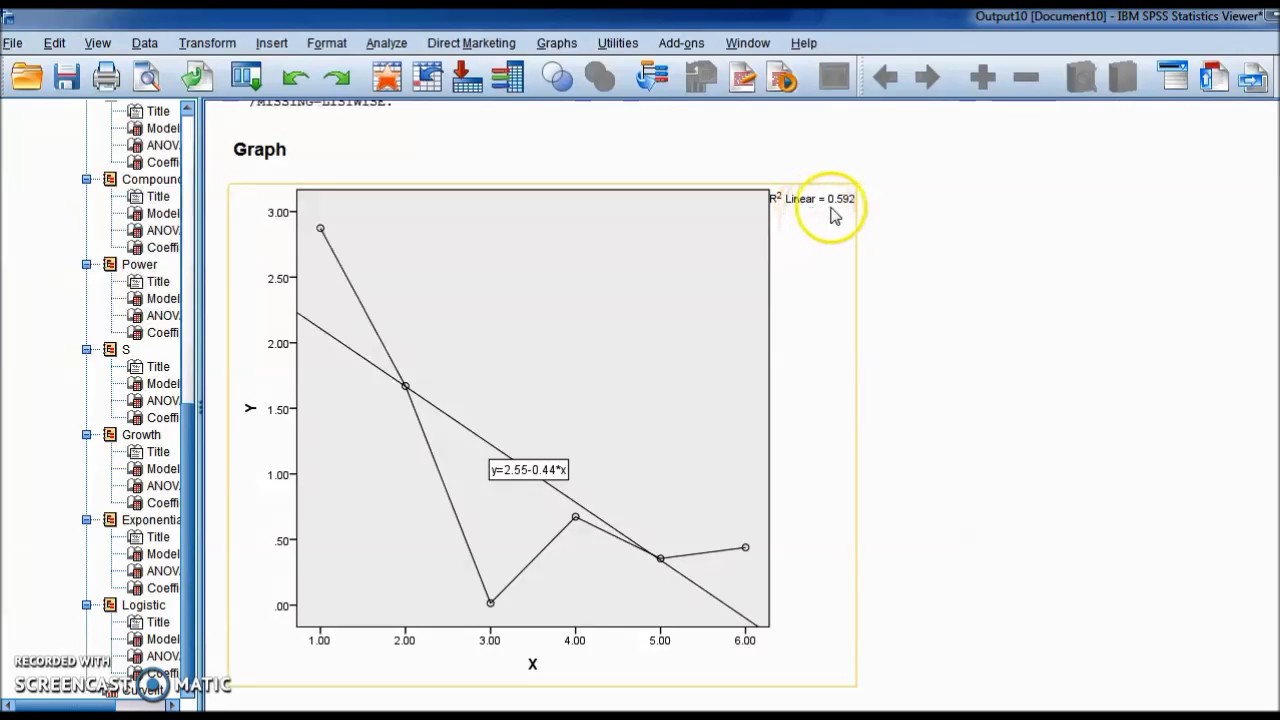
Task: Select Title under the Power node
Action: click(x=158, y=282)
